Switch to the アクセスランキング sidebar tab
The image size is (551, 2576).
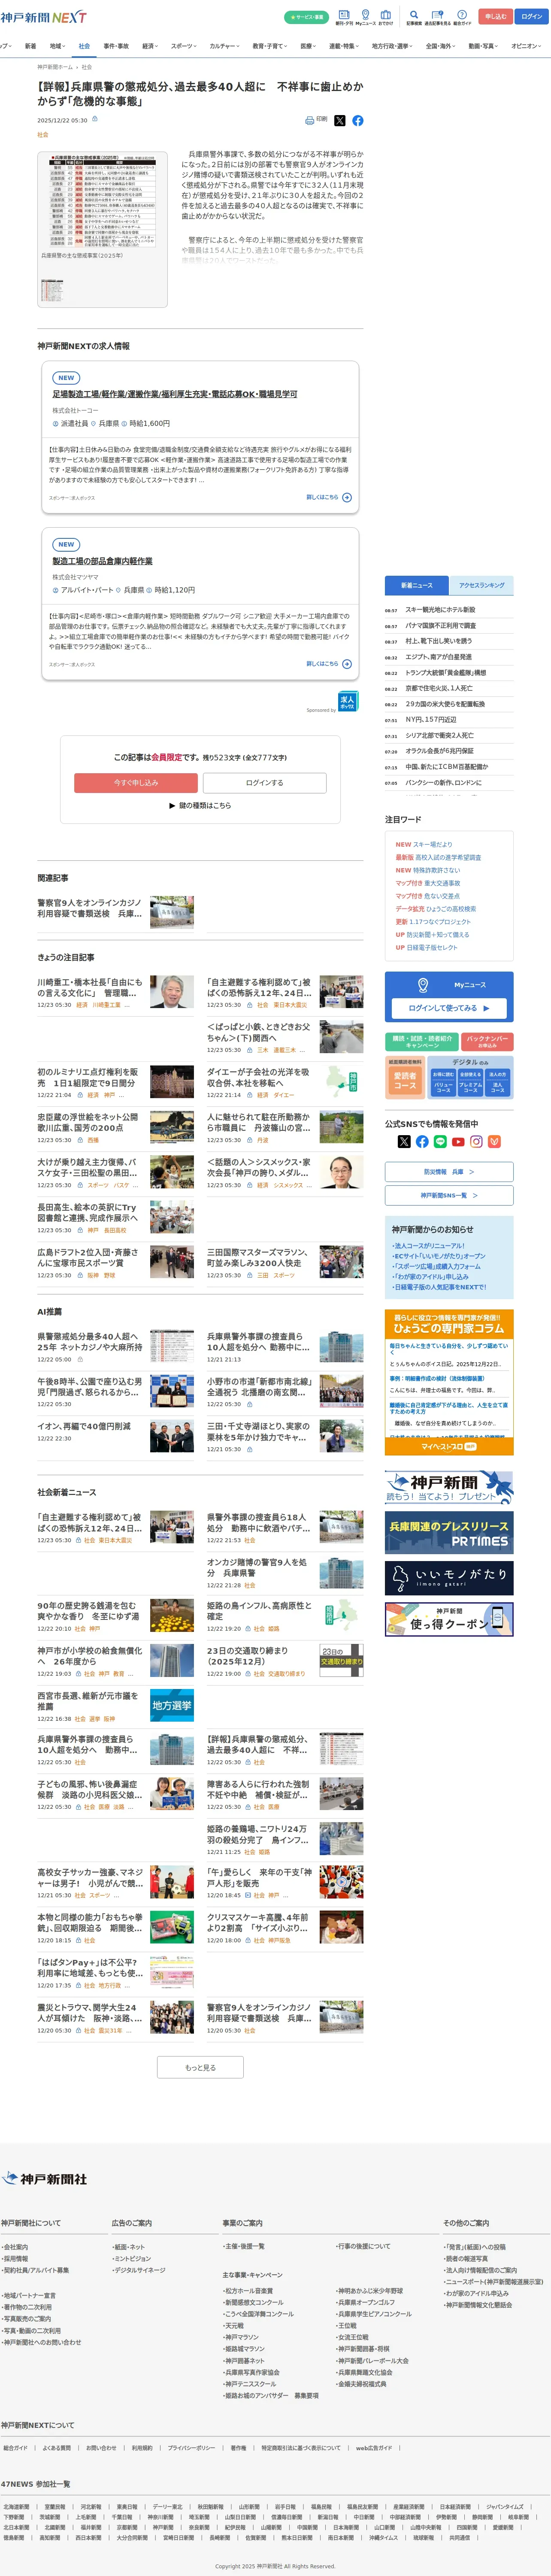click(x=481, y=585)
